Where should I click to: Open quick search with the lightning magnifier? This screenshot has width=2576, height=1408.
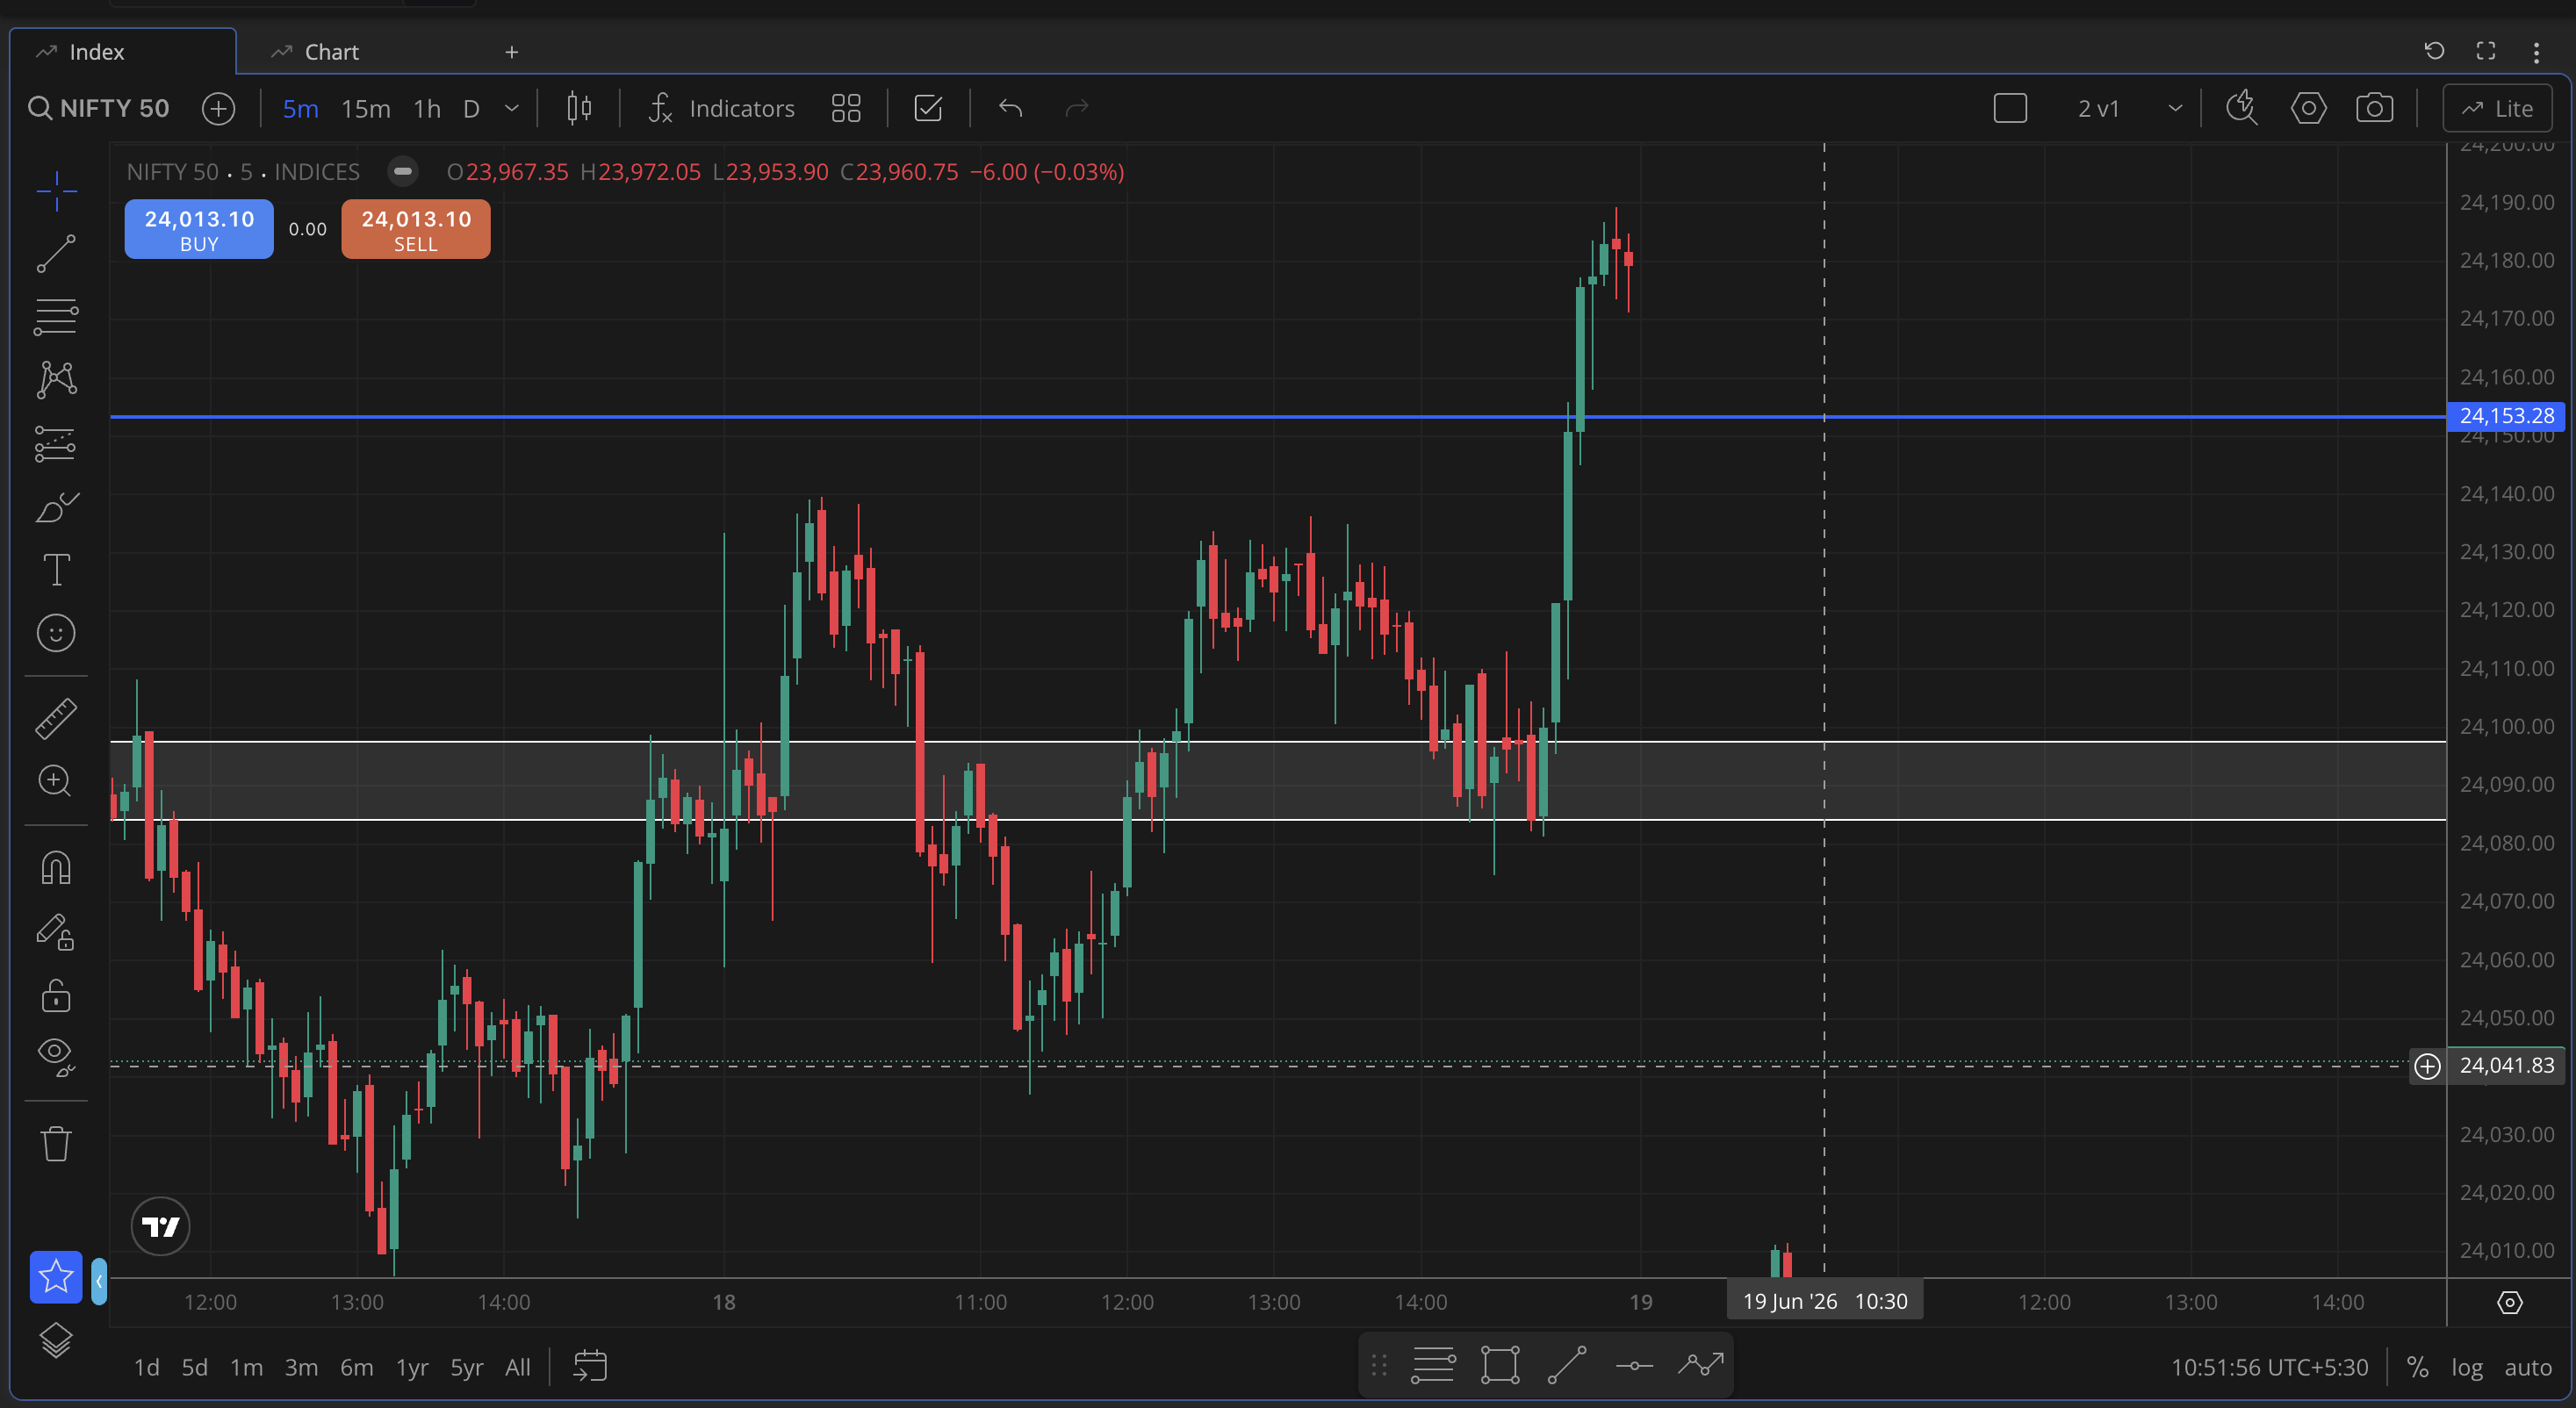2242,108
